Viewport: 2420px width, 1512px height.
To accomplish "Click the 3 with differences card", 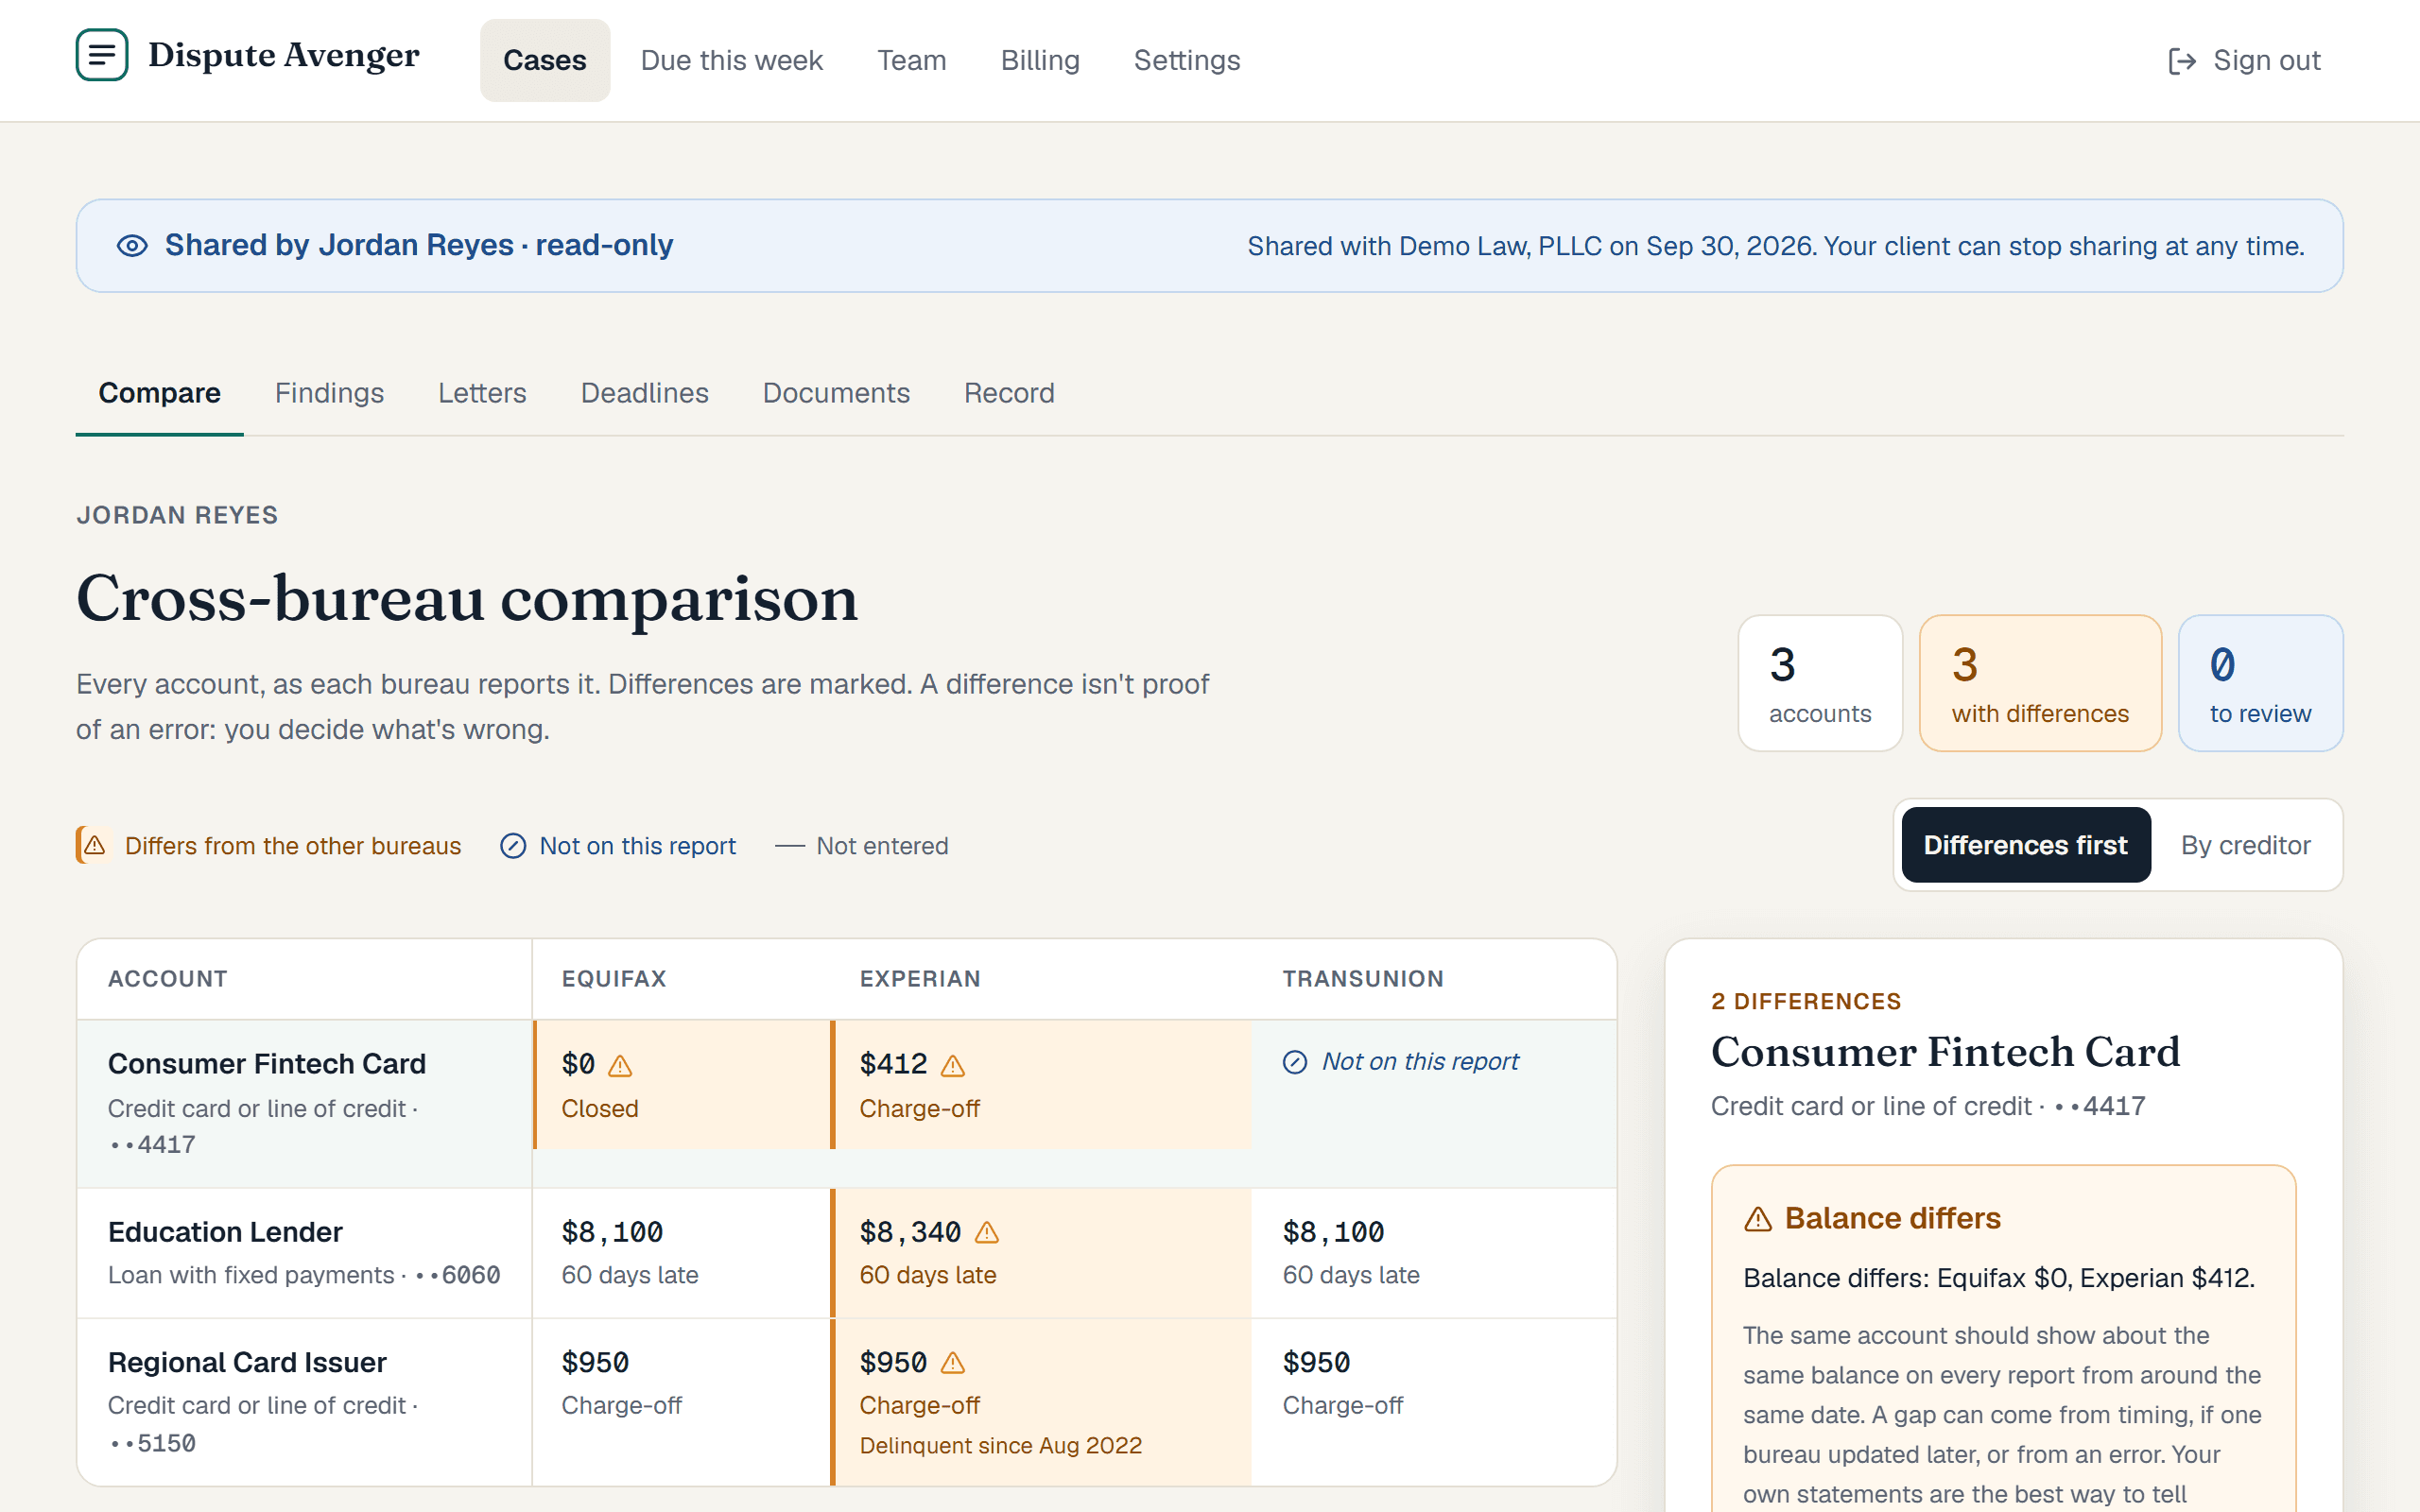I will (2040, 683).
